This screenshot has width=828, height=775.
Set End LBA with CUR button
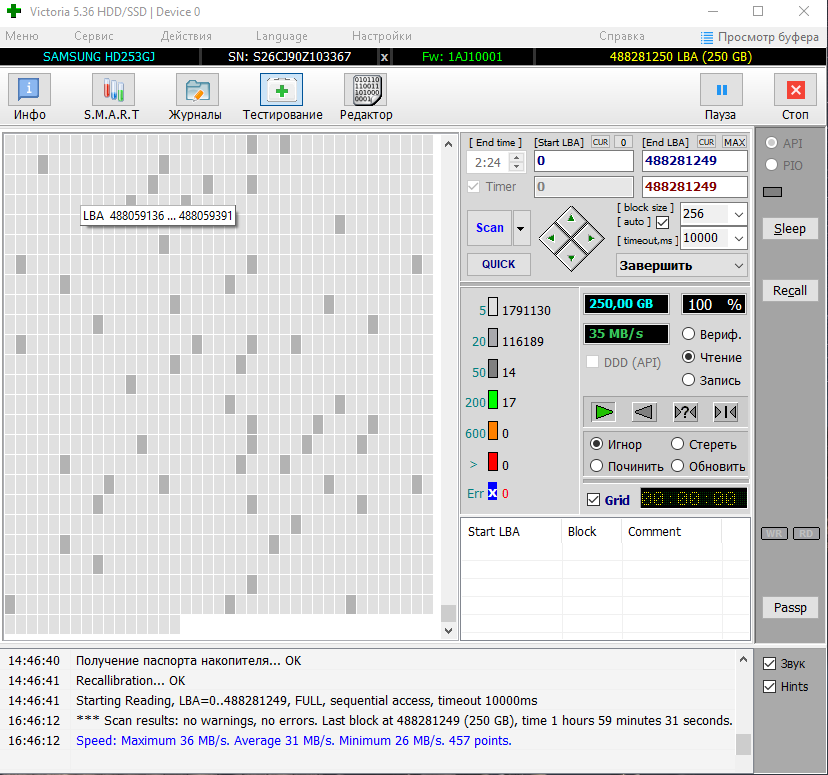(x=707, y=142)
